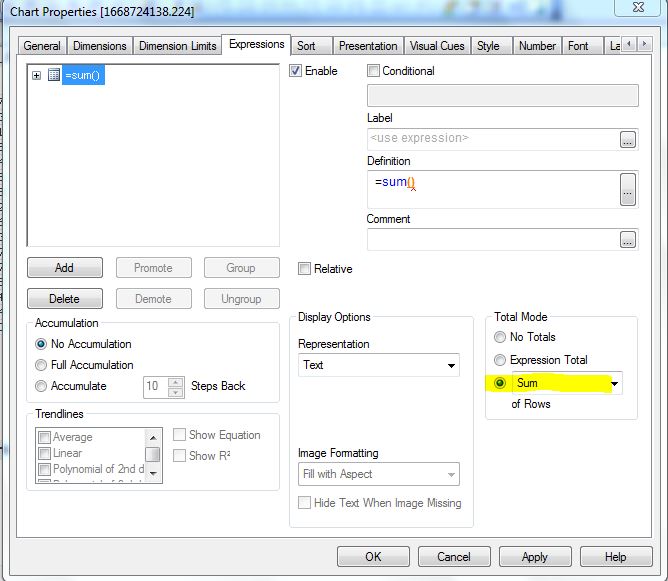Select the =sum() expression in the list
Screen dimensions: 668x581
tap(83, 75)
